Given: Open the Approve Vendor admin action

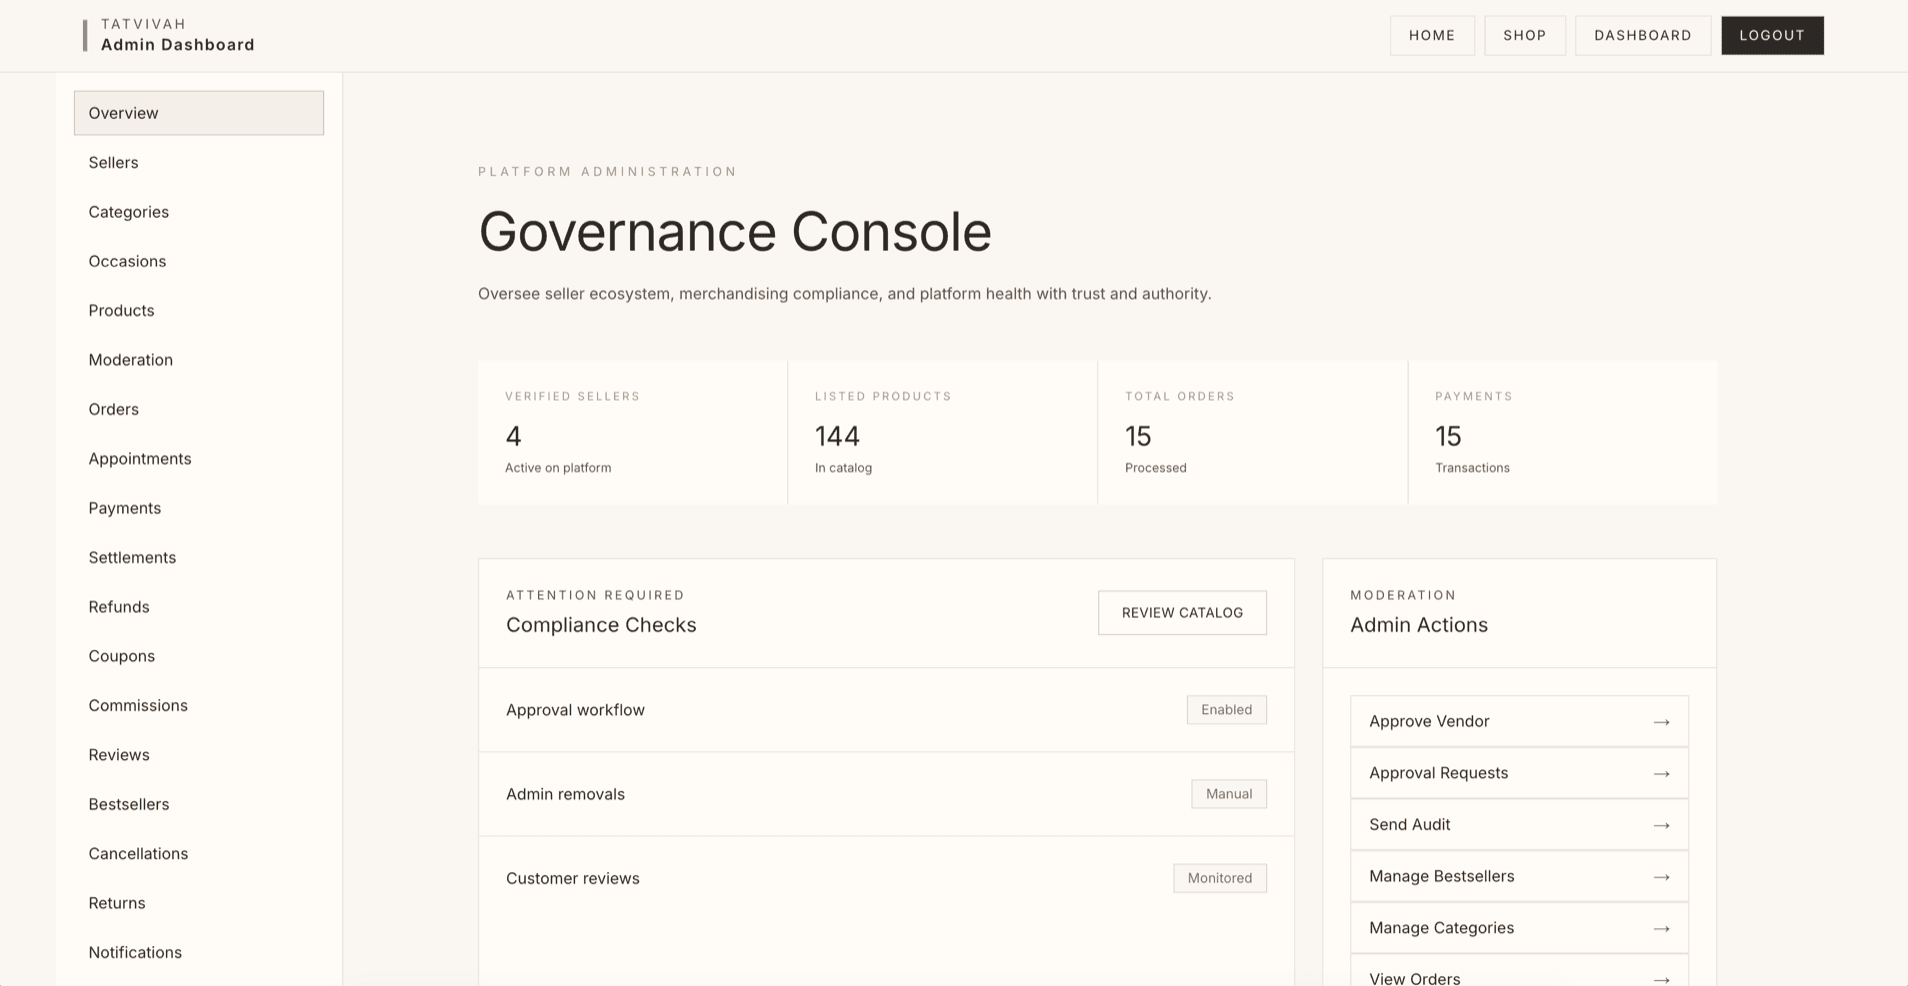Looking at the screenshot, I should pos(1519,721).
